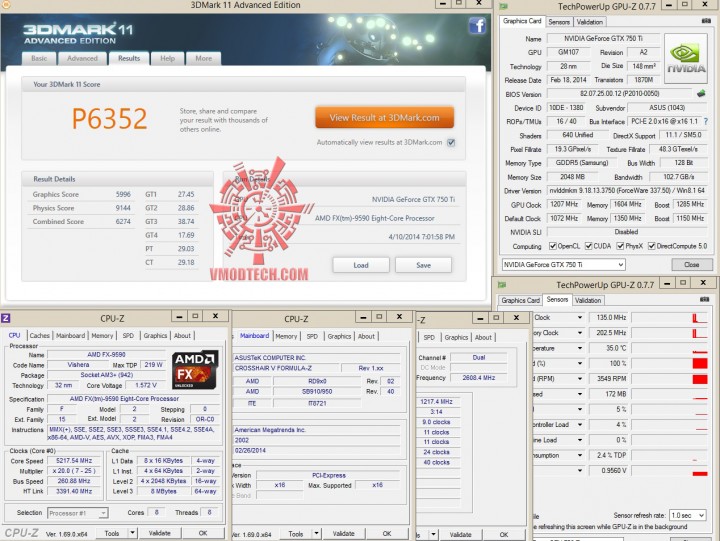Switch to the Advanced tab in 3DMark
720x541 pixels.
pos(82,58)
